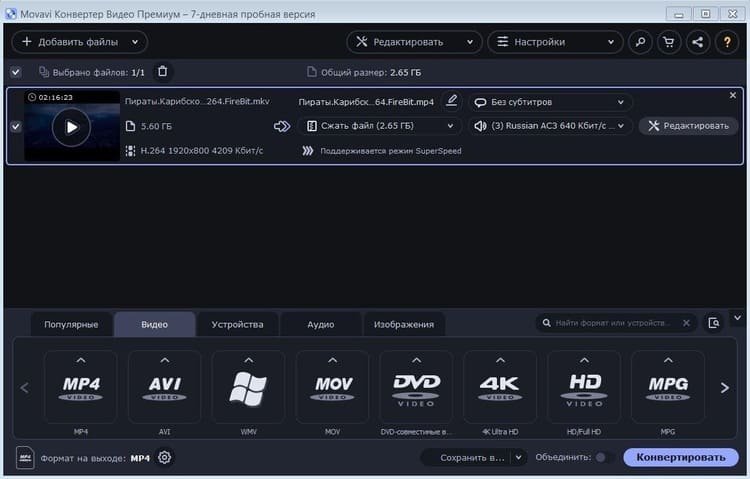
Task: Rename output file with pencil icon
Action: pyautogui.click(x=451, y=101)
